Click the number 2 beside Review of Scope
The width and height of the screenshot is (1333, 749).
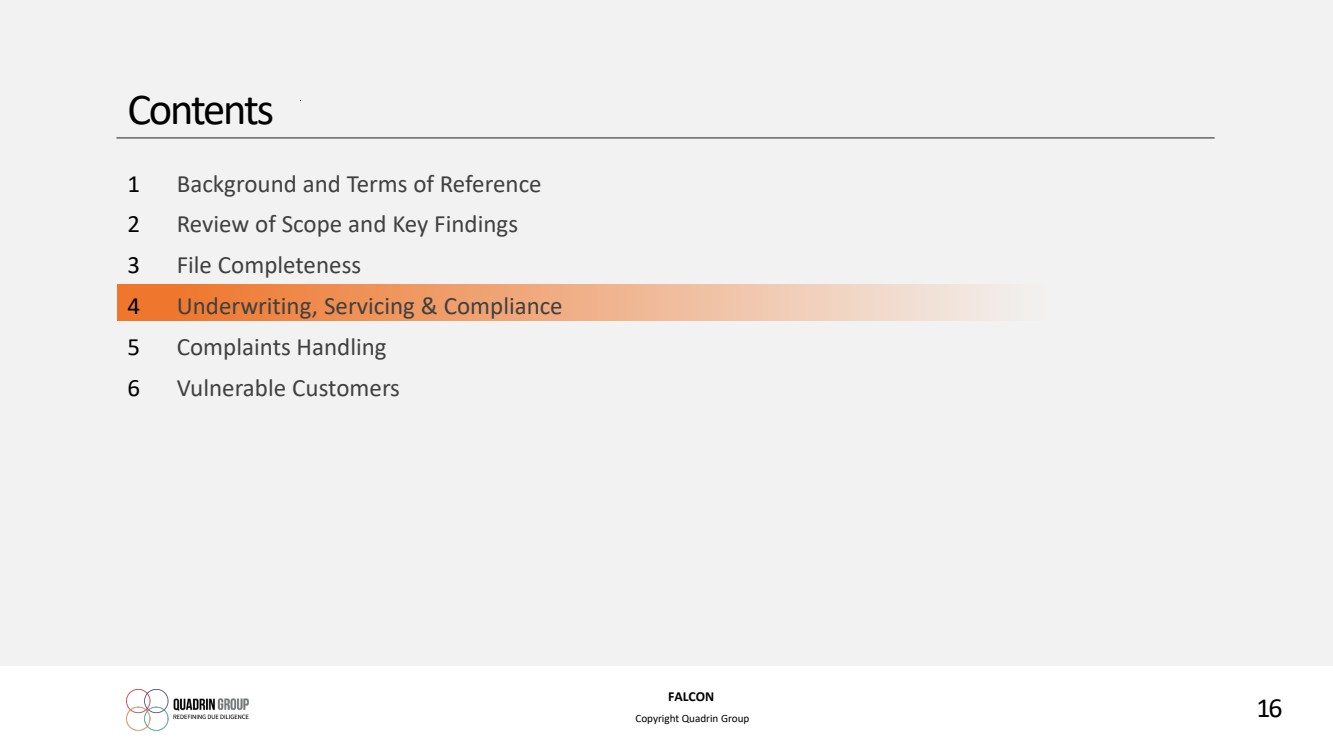coord(133,225)
